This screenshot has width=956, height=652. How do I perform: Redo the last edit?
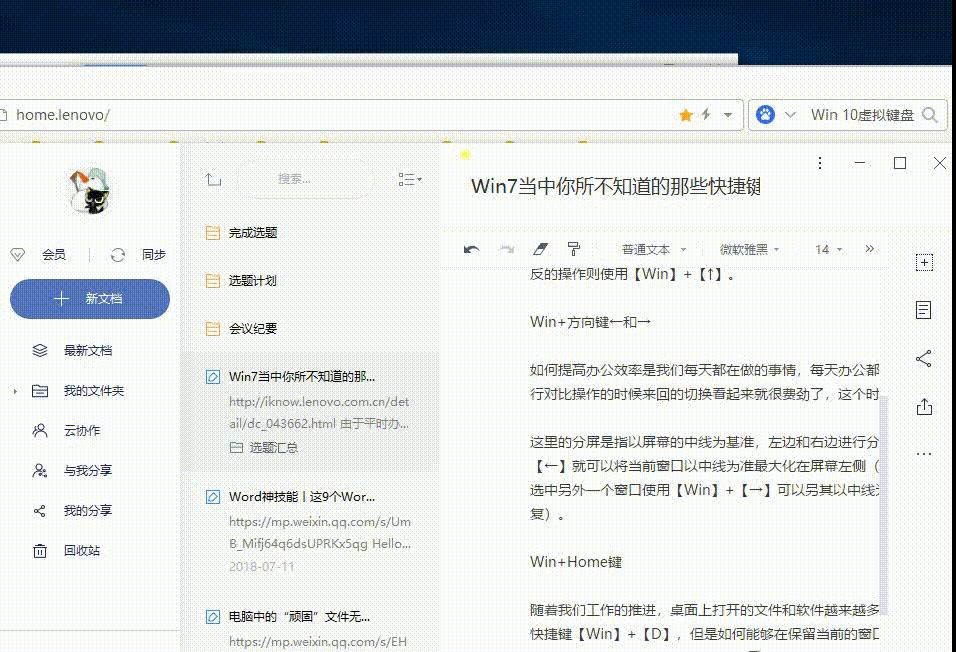point(505,249)
